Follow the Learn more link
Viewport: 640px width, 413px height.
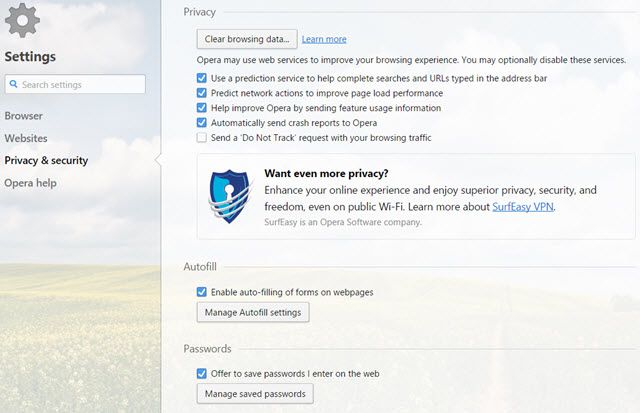click(324, 39)
